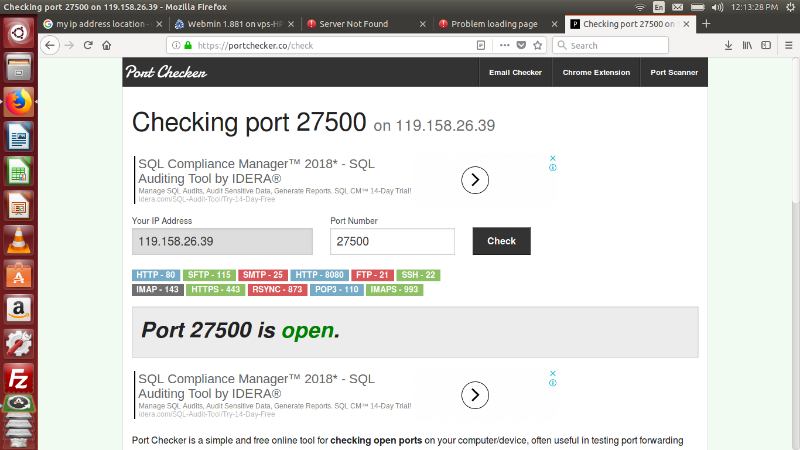Select the SSH - 22 port tag
This screenshot has height=450, width=800.
[417, 275]
